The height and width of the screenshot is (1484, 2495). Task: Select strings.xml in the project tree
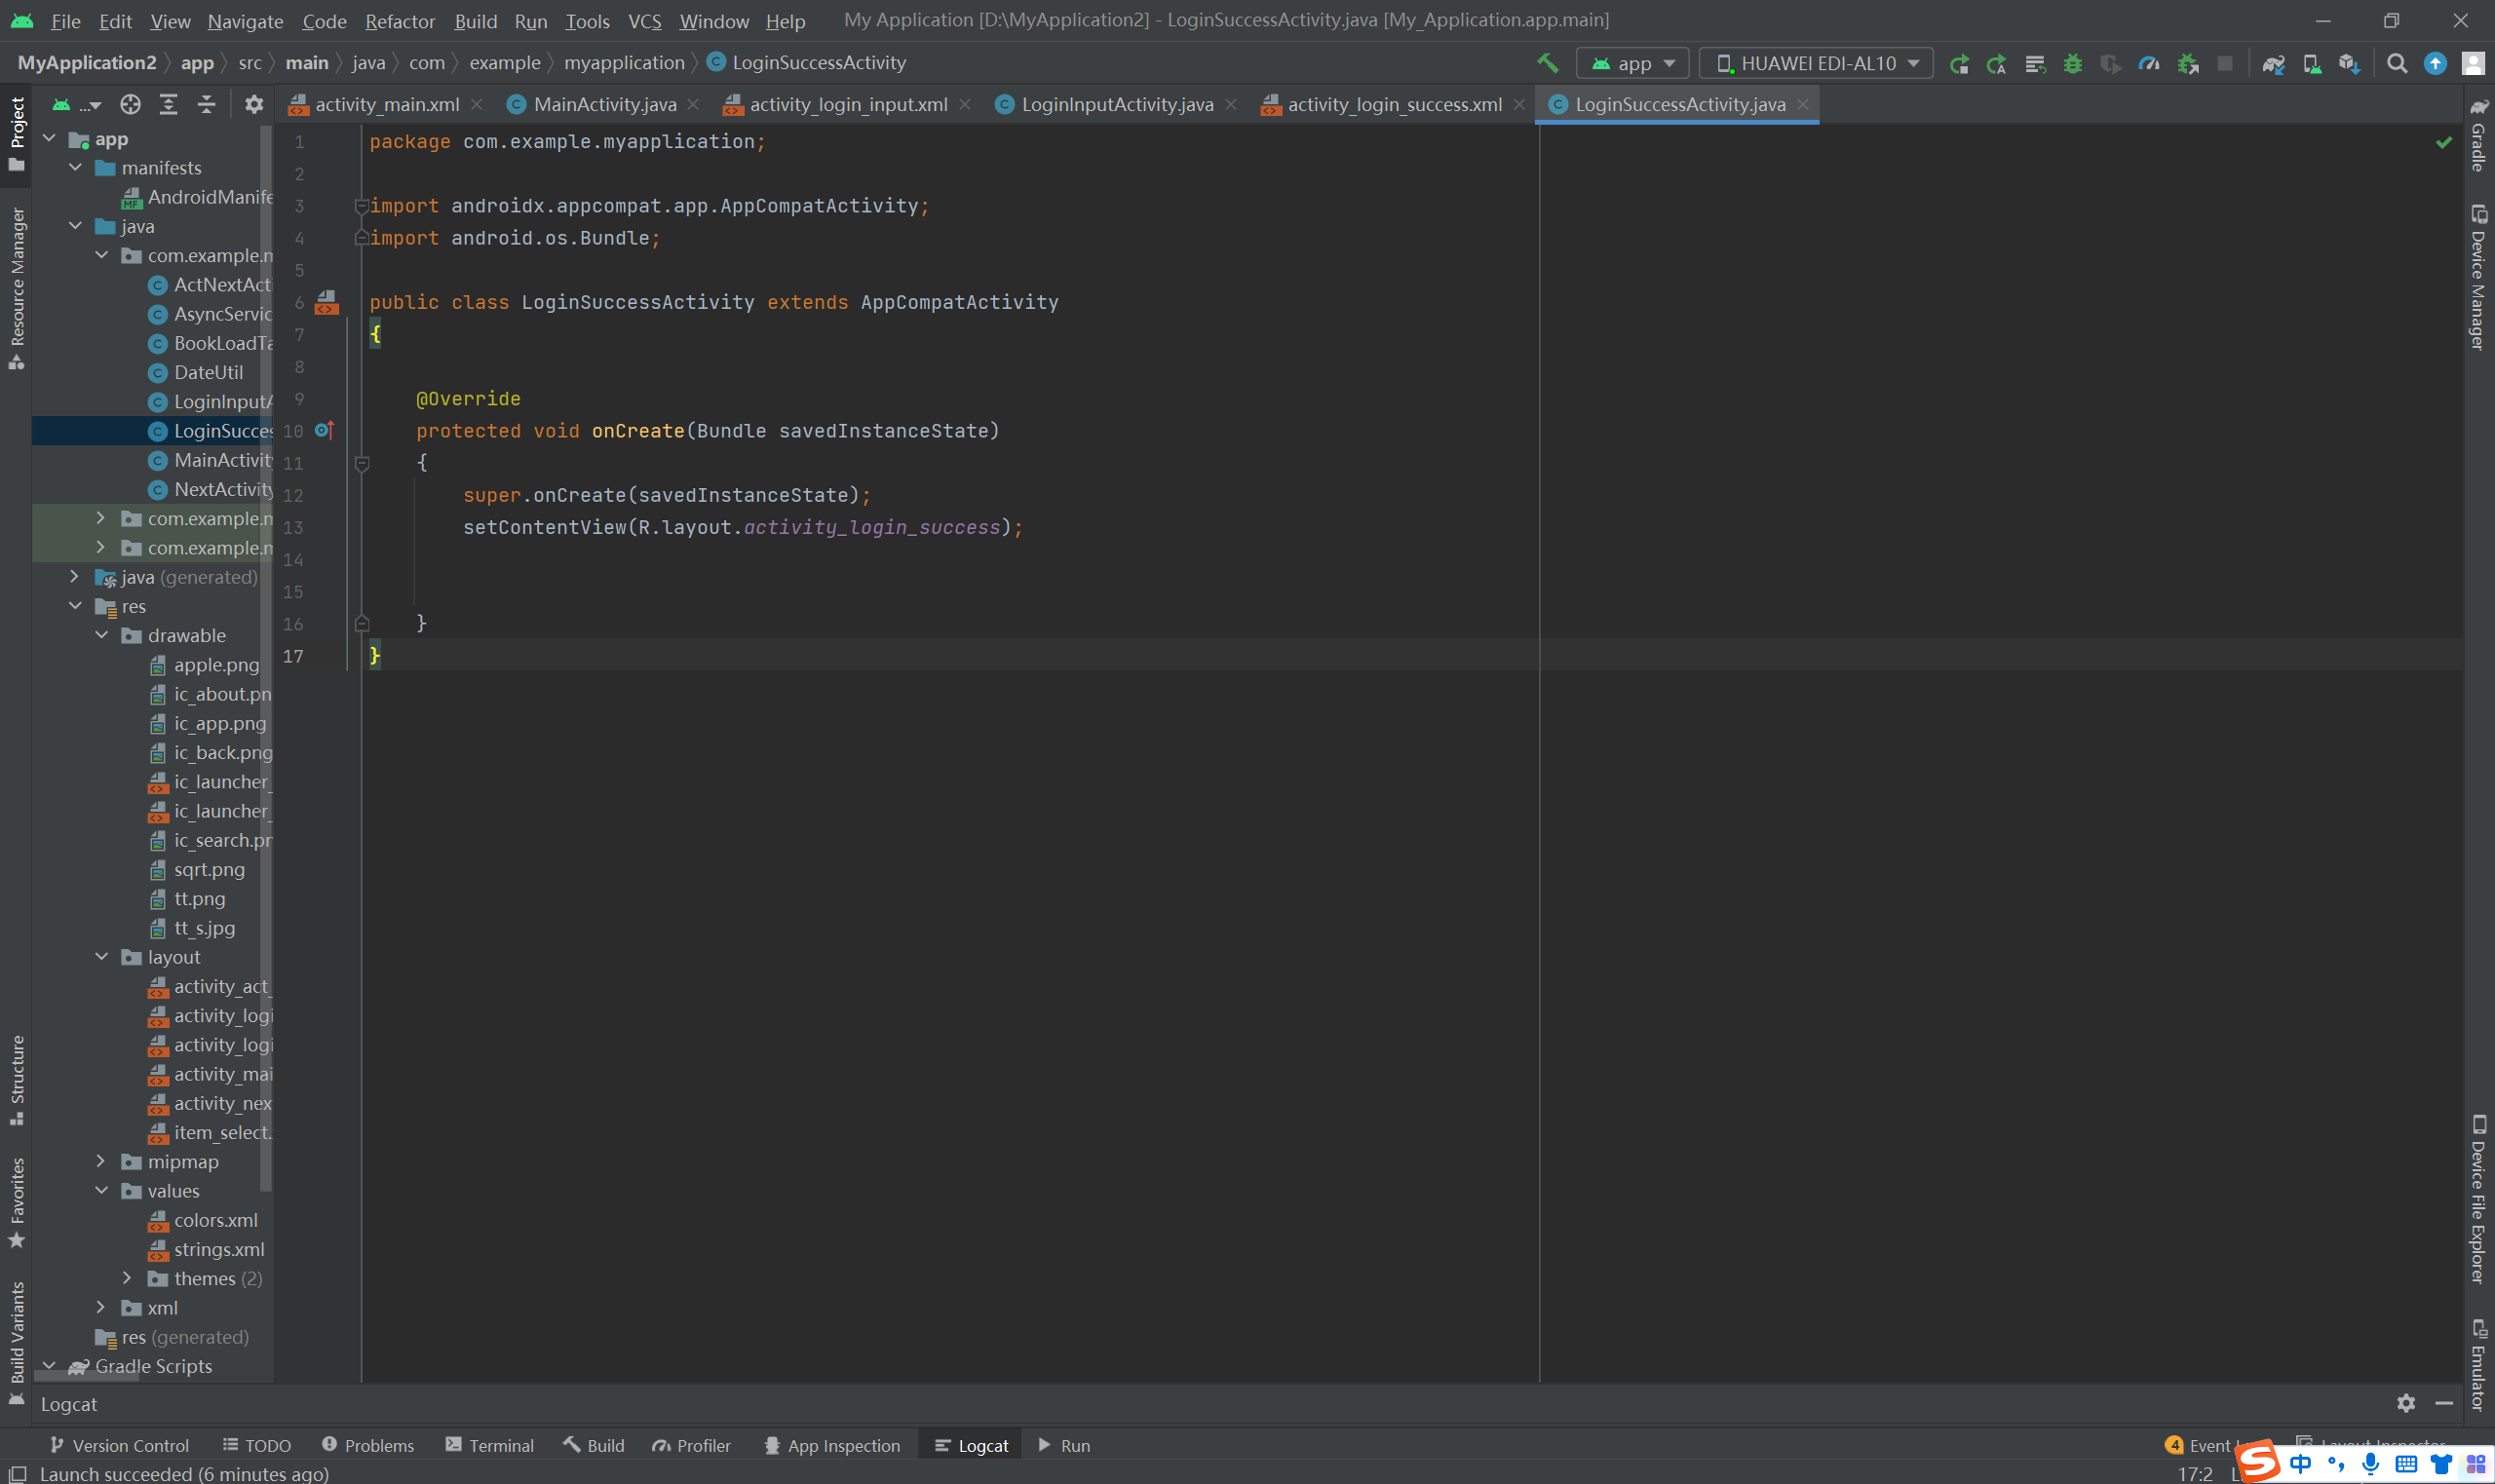click(x=219, y=1249)
